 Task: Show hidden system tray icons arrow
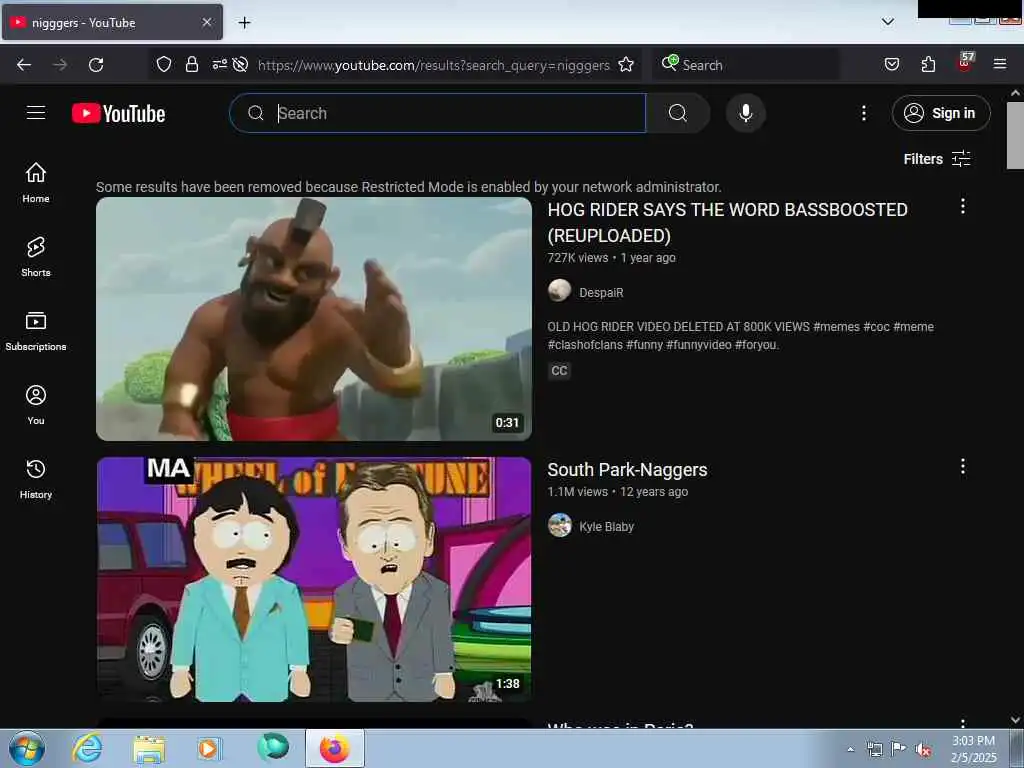coord(850,749)
